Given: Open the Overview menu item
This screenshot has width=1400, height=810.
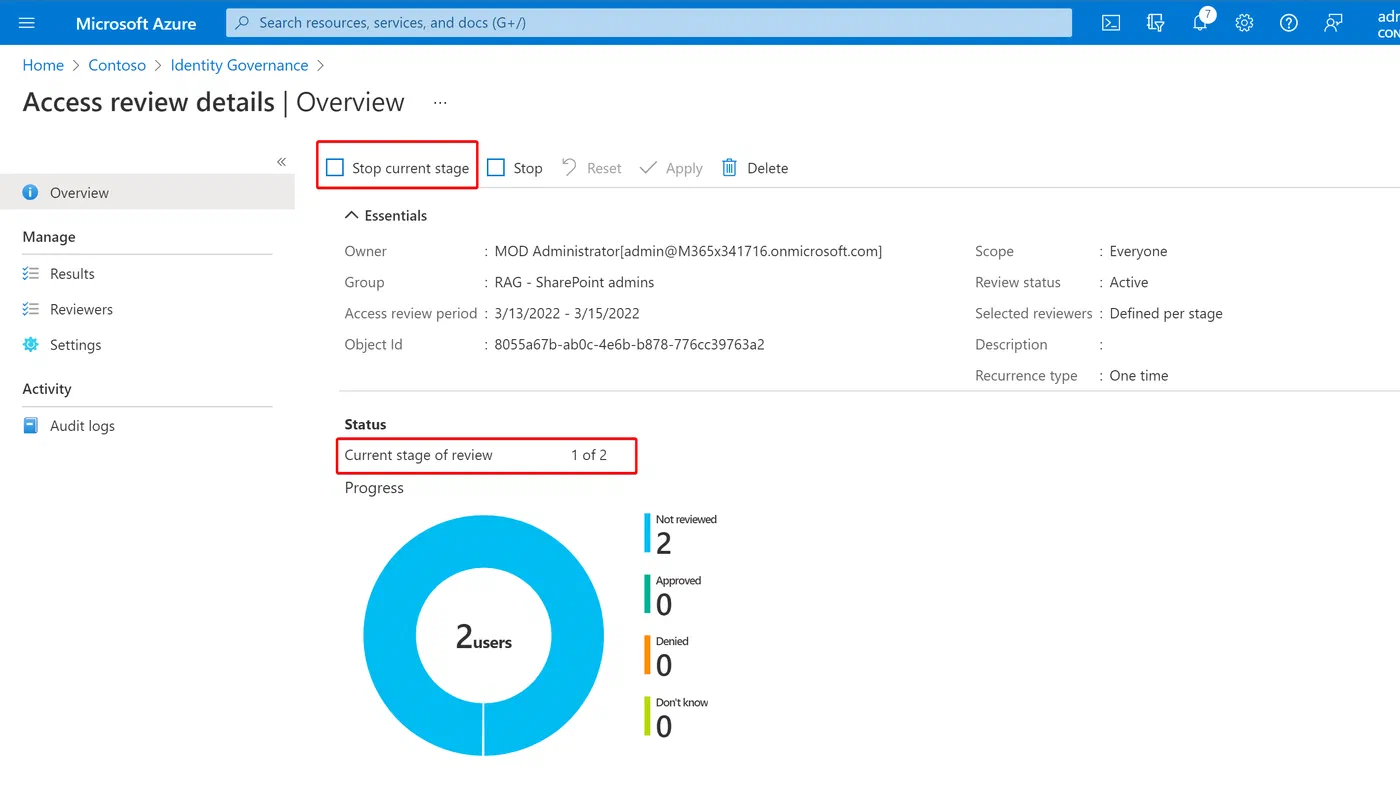Looking at the screenshot, I should [147, 192].
